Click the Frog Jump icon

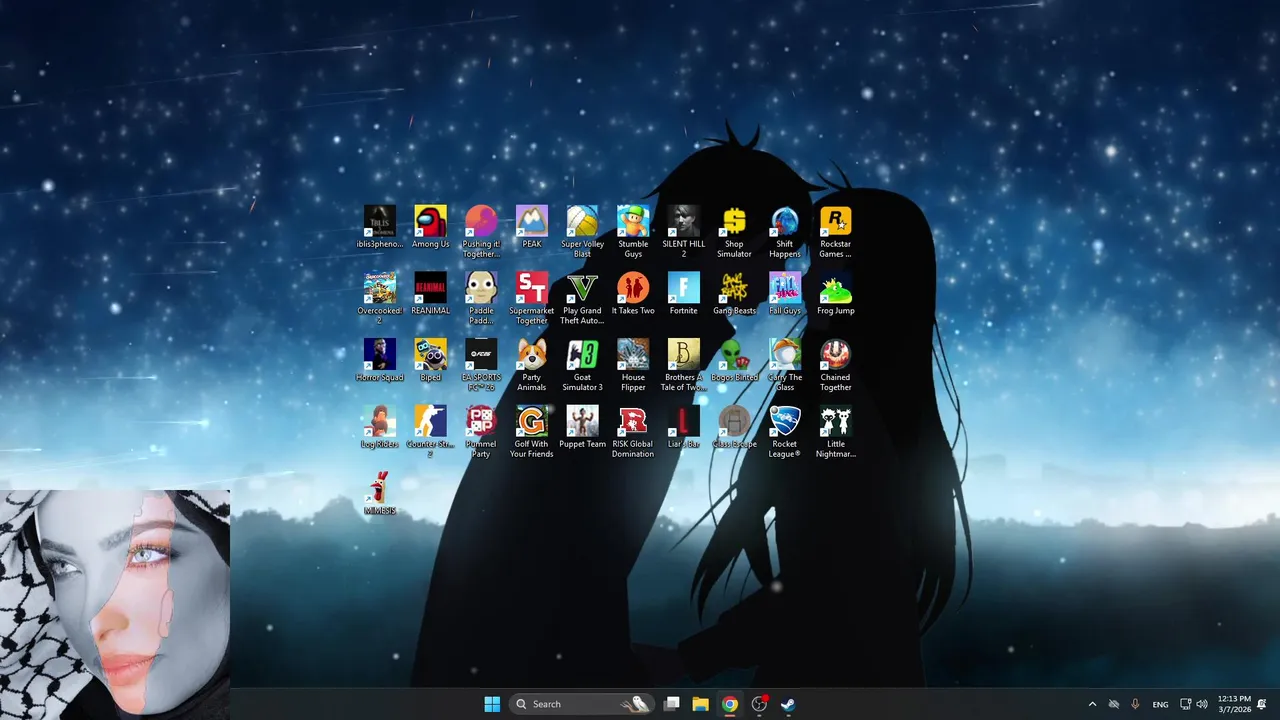[836, 294]
